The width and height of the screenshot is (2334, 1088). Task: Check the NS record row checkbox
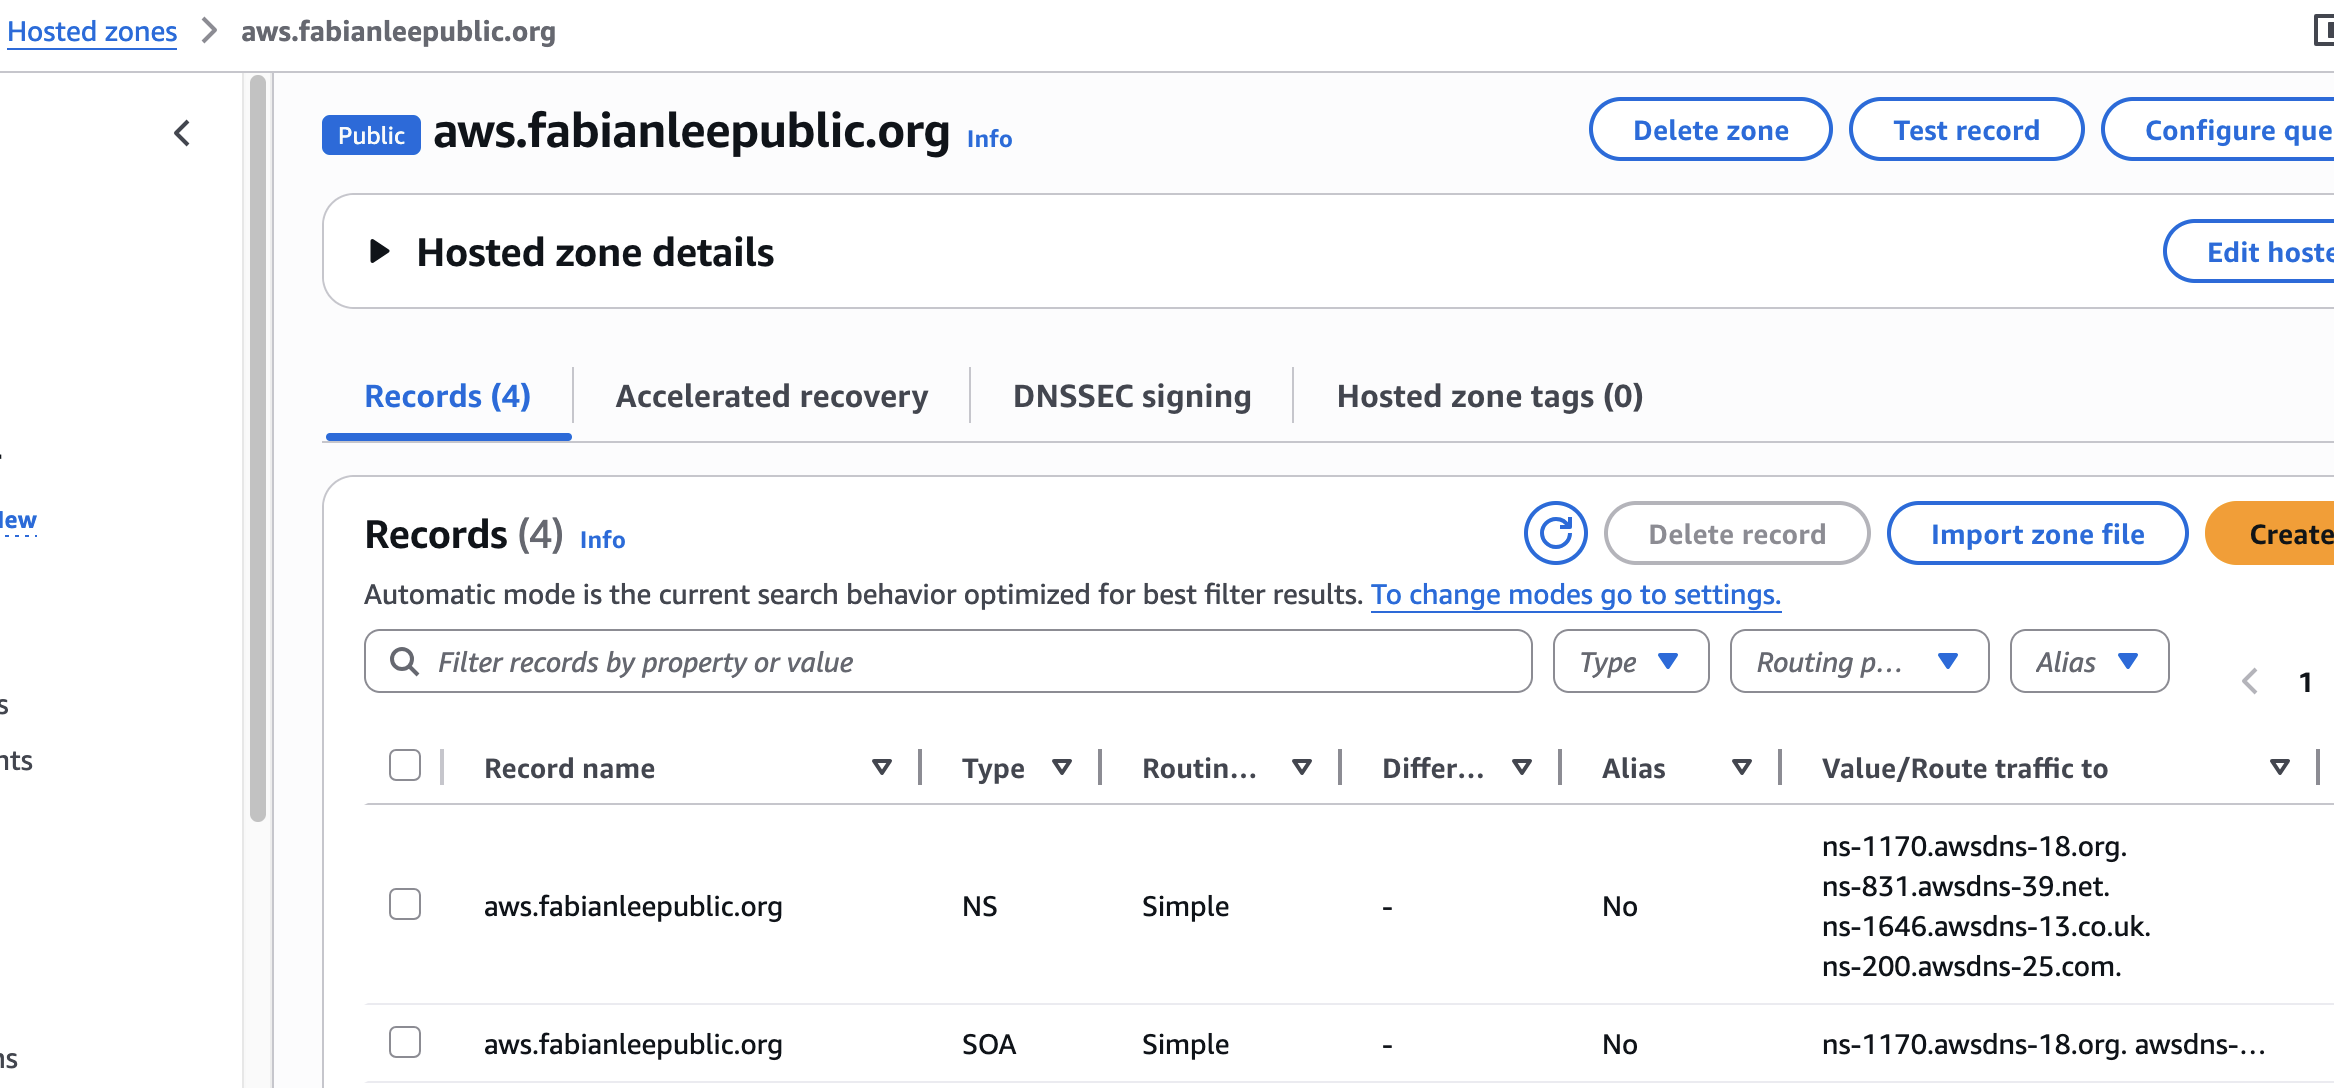405,905
